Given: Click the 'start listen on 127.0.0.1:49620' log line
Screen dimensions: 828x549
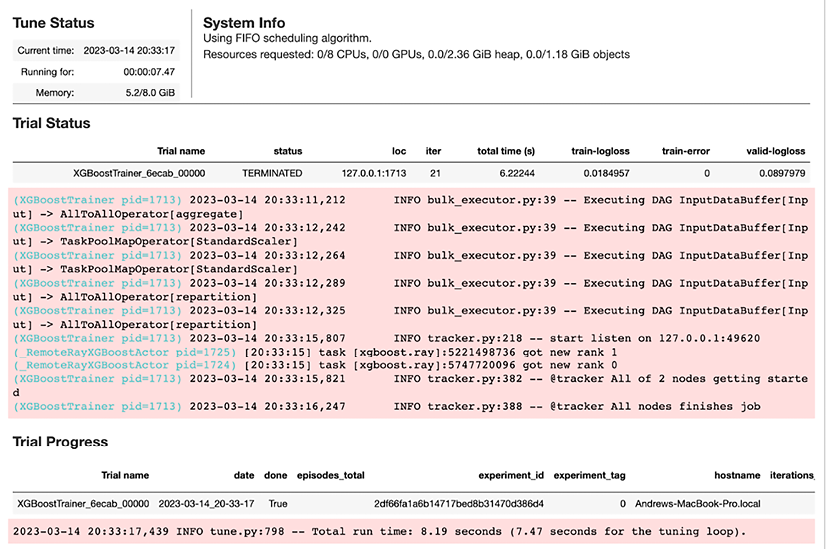Looking at the screenshot, I should [x=387, y=338].
